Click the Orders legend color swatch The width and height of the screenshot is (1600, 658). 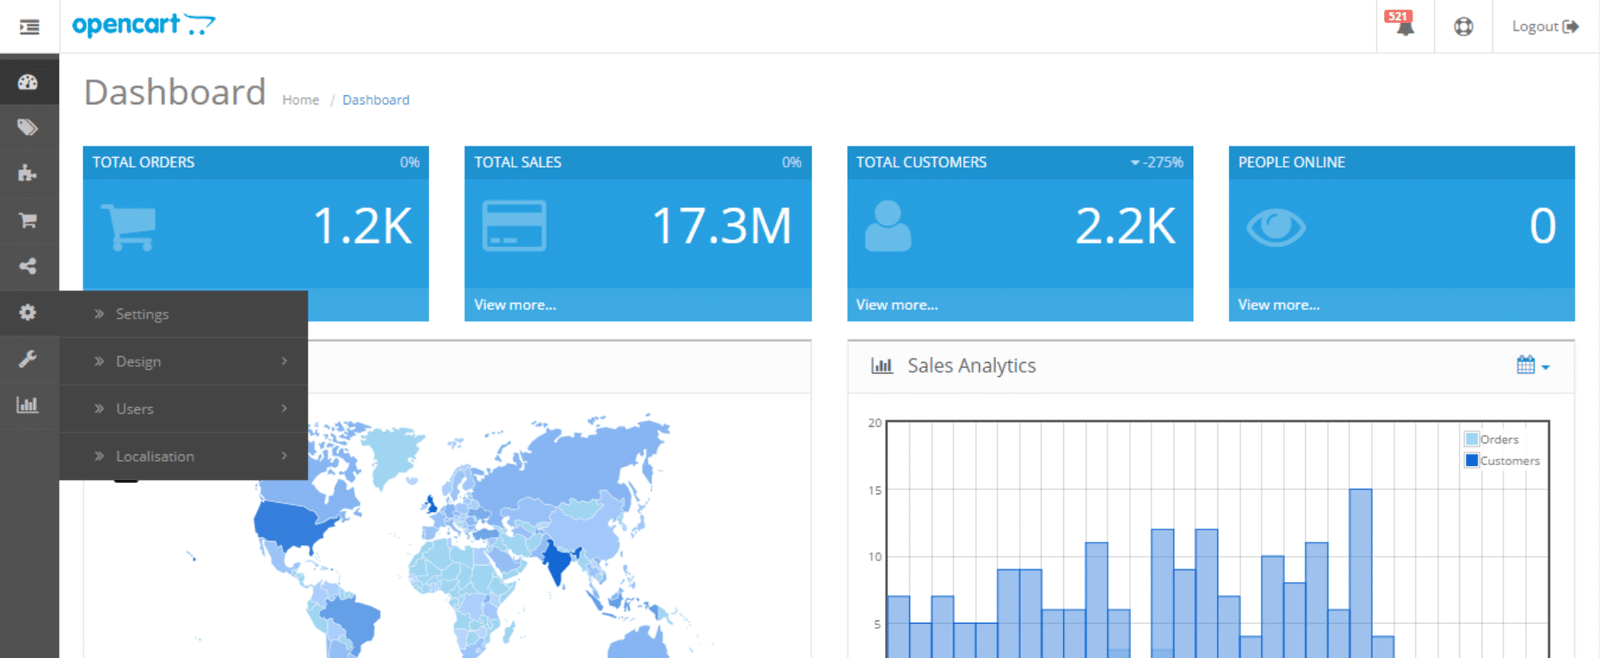(1472, 439)
